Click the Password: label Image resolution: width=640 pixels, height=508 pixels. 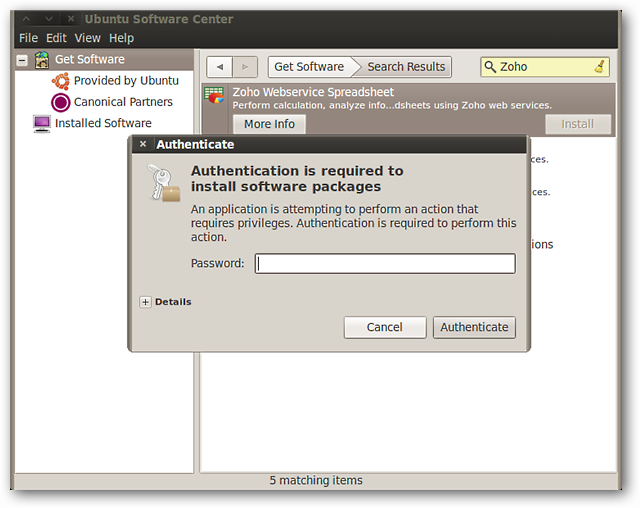218,264
